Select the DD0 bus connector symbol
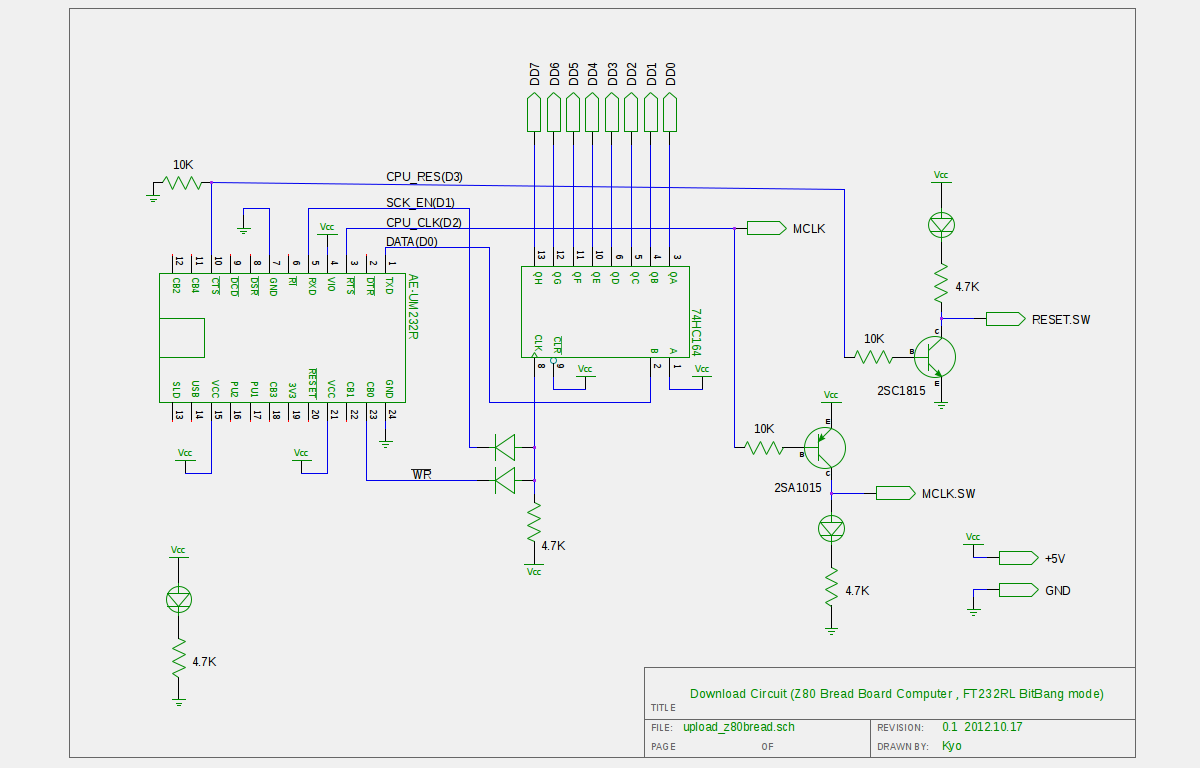The width and height of the screenshot is (1200, 768). (x=670, y=112)
